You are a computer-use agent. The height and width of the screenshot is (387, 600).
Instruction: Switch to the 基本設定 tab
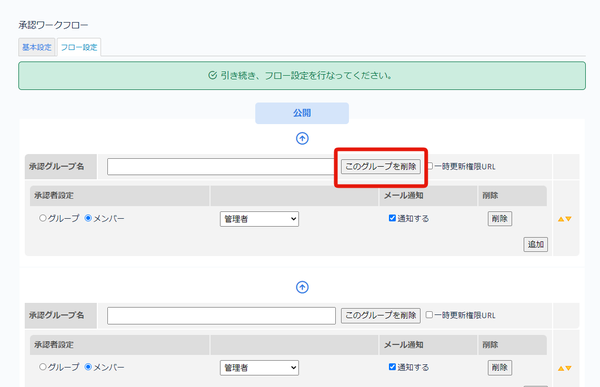(x=37, y=47)
